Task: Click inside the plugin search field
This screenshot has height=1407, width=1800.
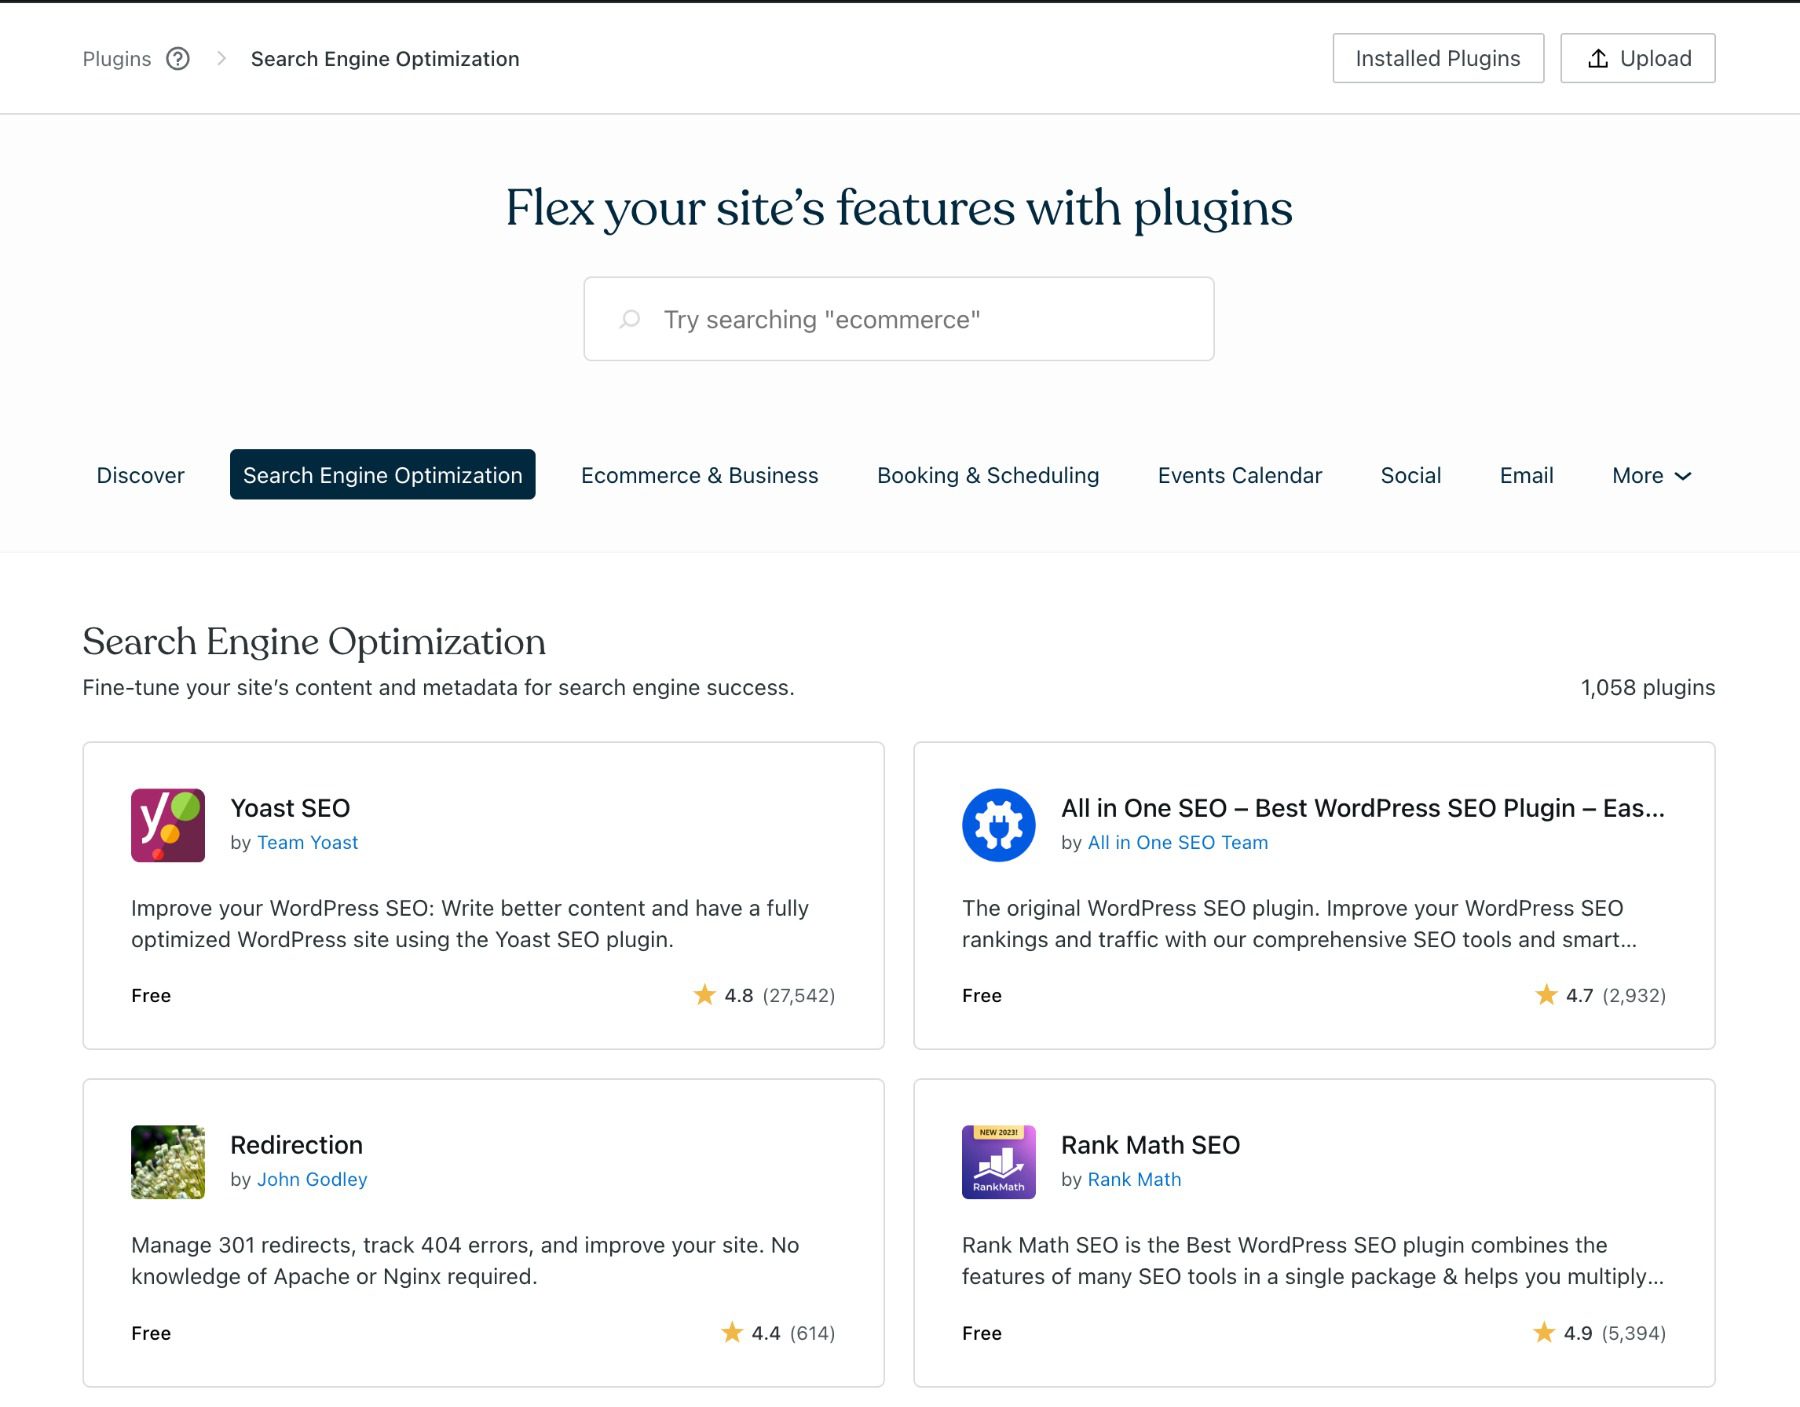Action: coord(898,318)
